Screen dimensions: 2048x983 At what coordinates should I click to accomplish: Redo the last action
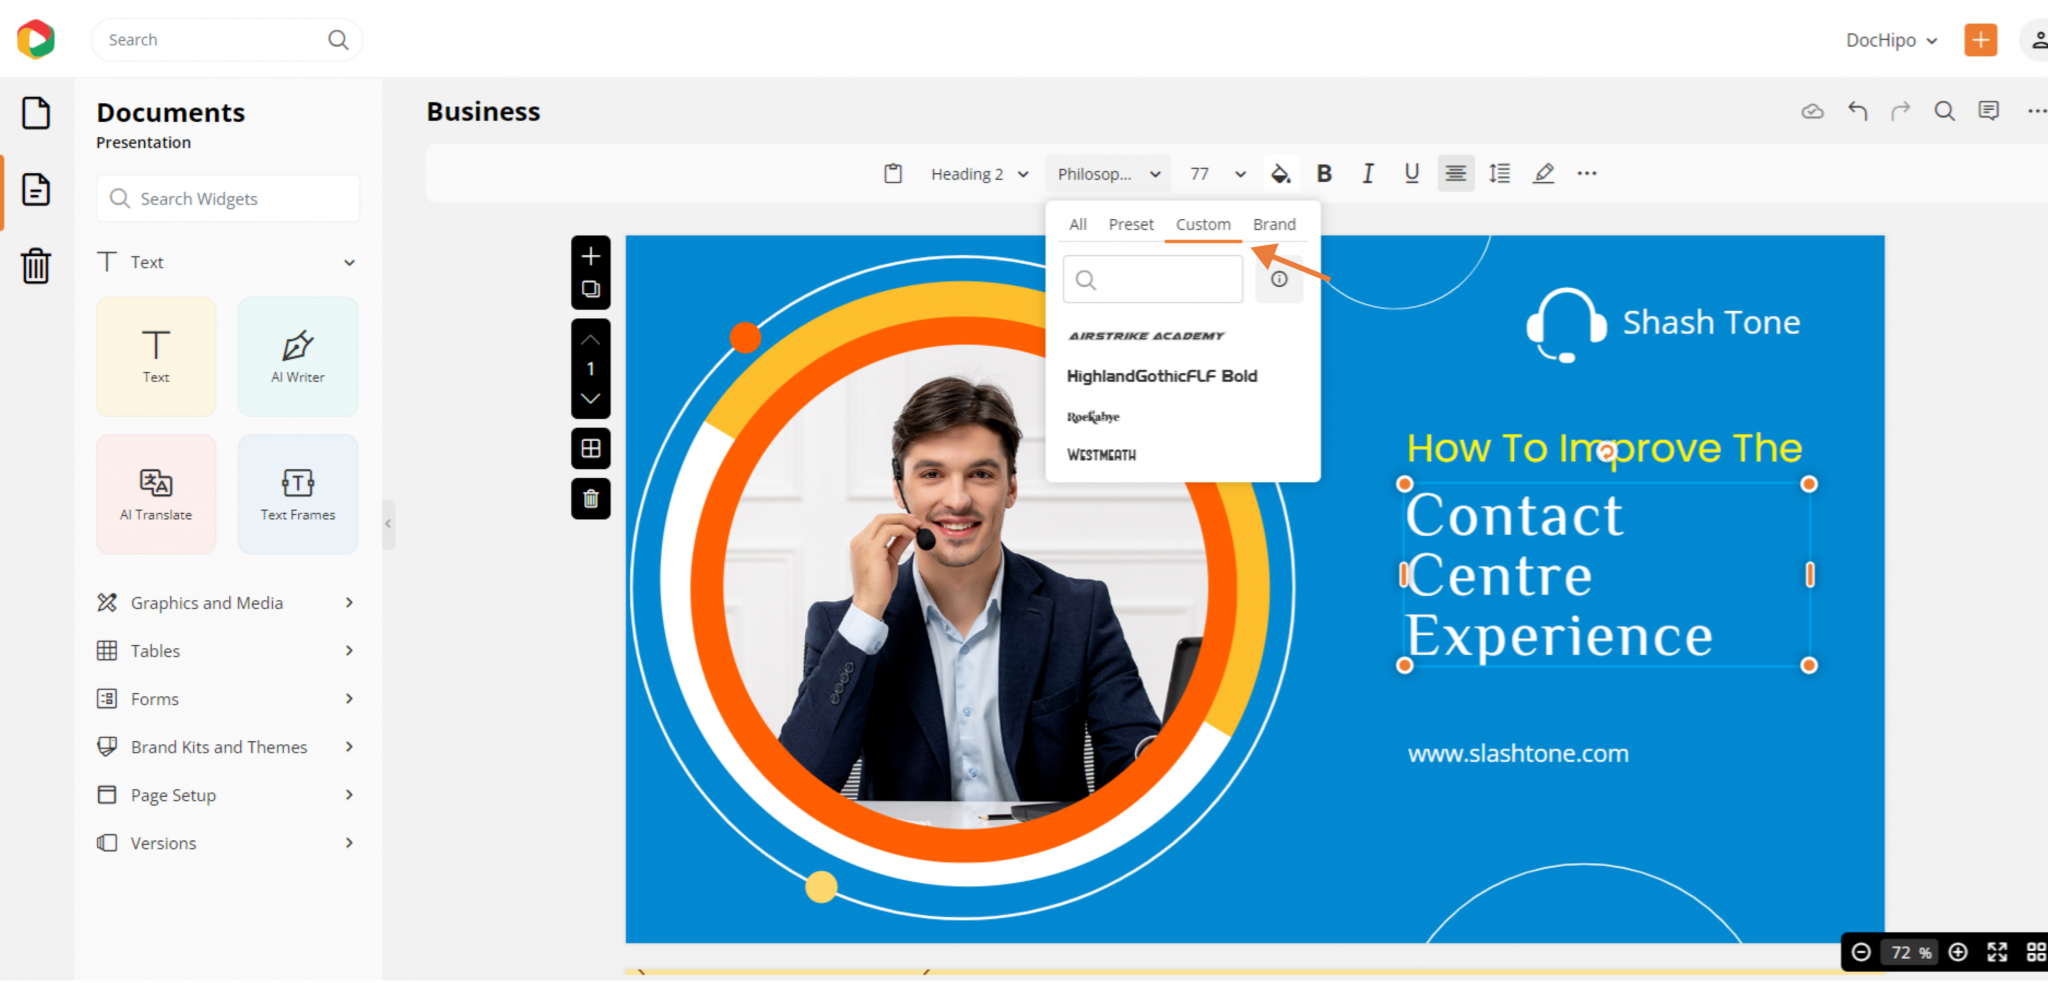1899,111
